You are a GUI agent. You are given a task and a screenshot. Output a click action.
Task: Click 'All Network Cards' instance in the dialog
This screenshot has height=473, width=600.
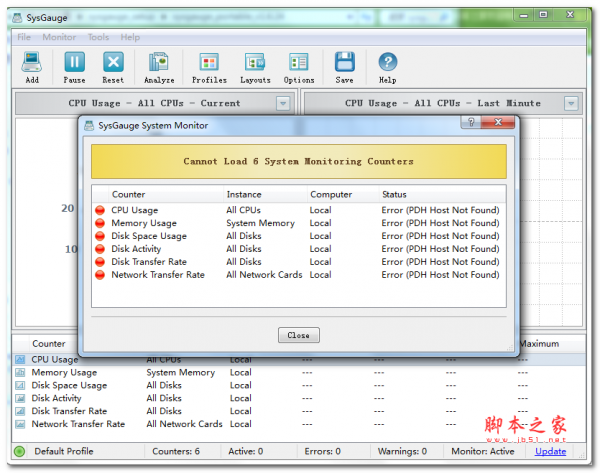coord(264,275)
